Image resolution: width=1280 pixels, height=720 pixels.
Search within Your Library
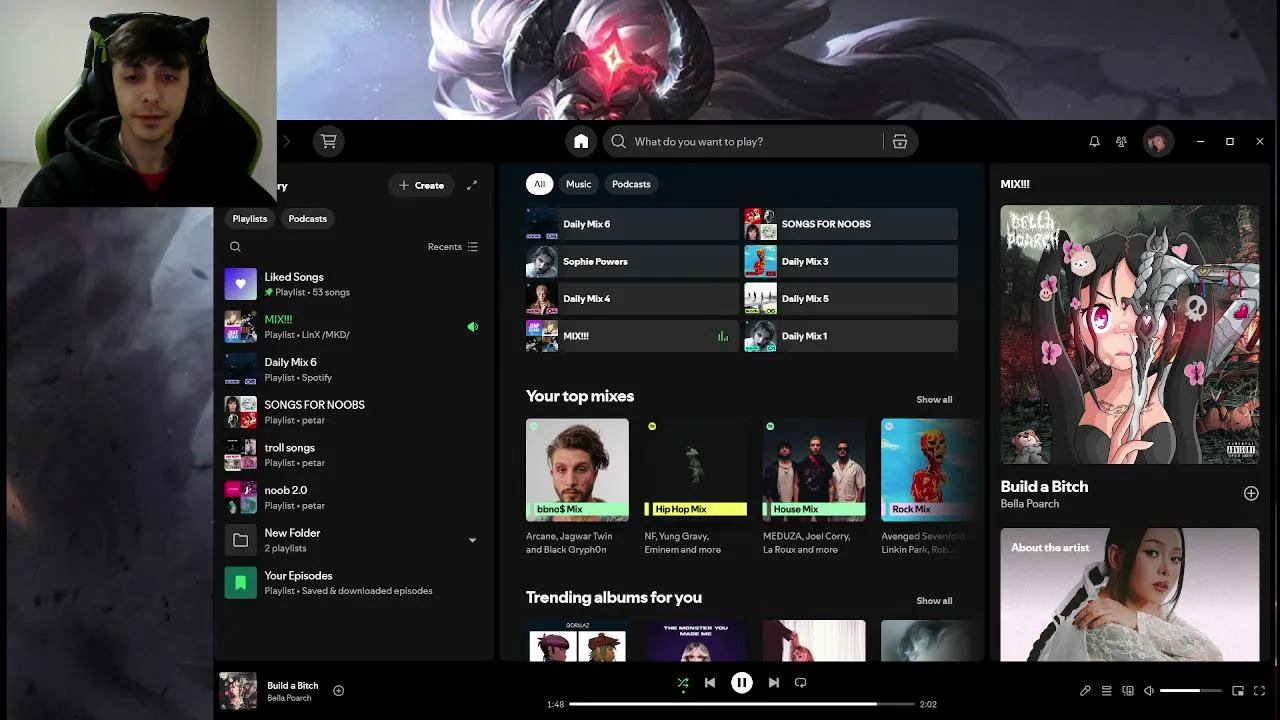tap(235, 247)
